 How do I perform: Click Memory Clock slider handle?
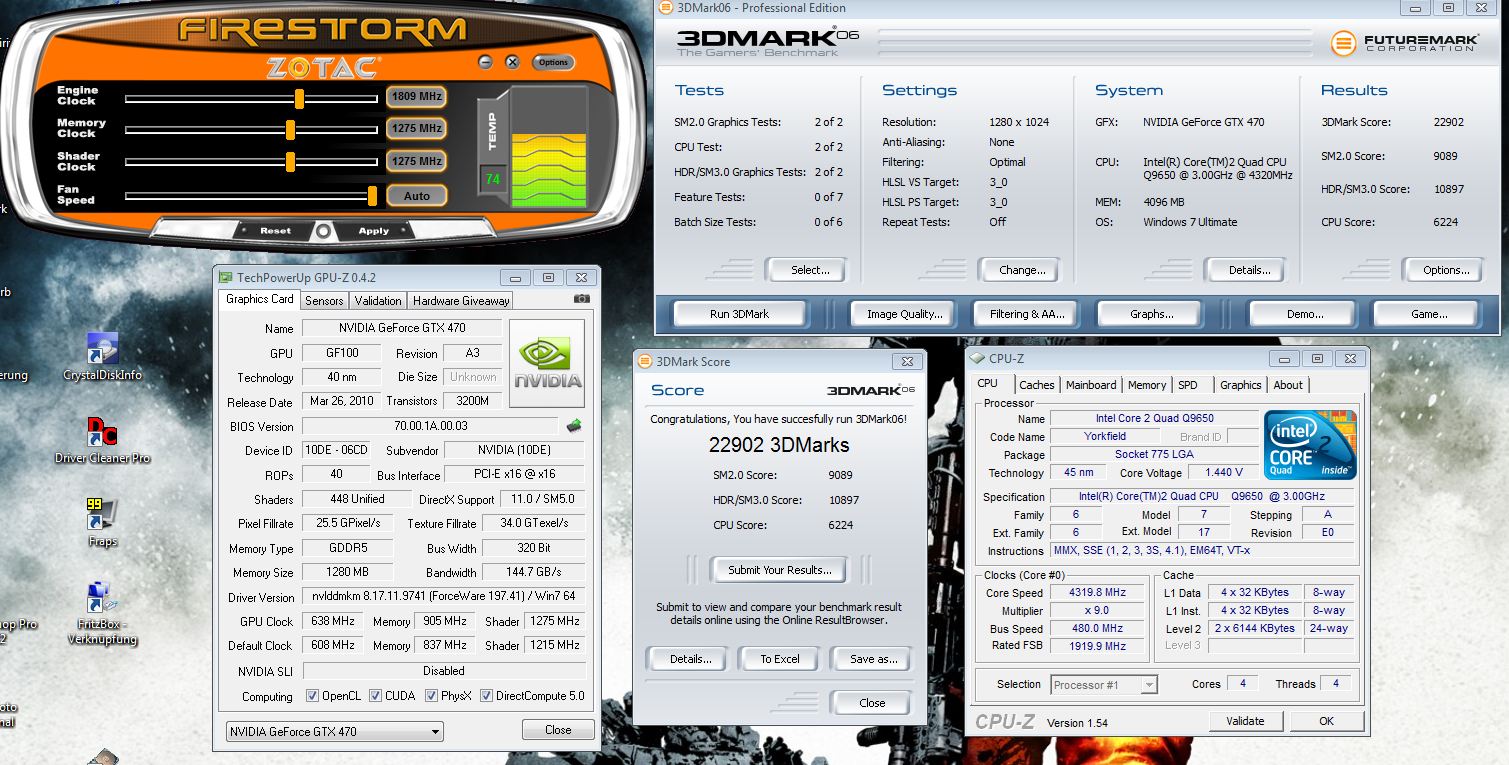click(290, 130)
